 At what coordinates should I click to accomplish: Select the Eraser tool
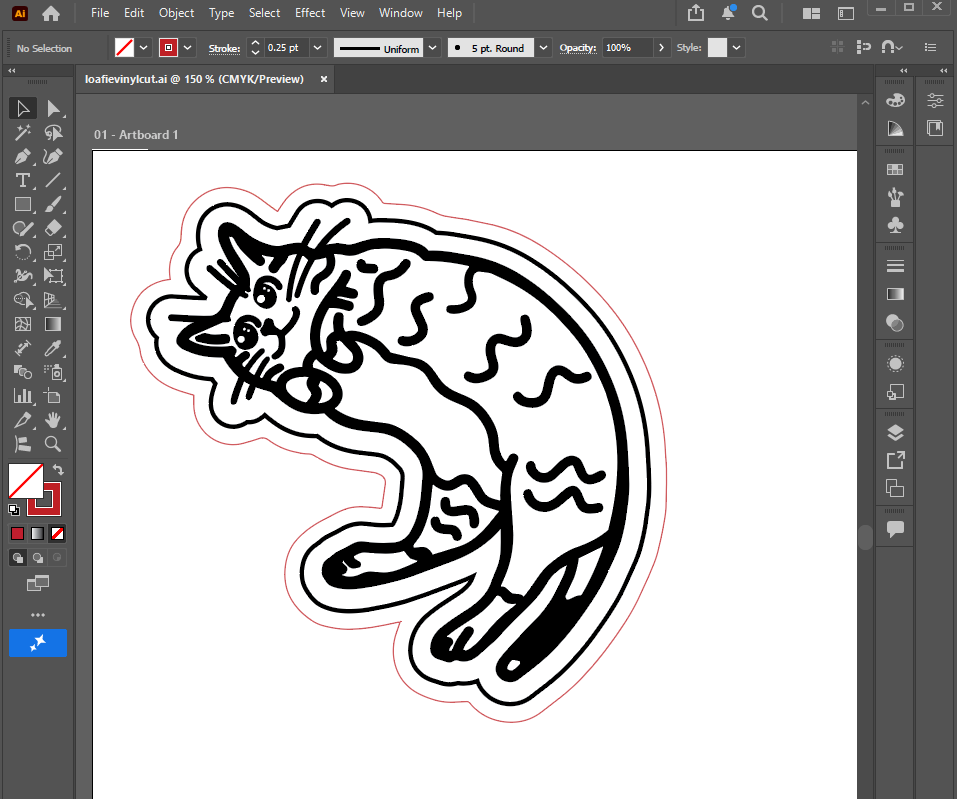pyautogui.click(x=54, y=228)
